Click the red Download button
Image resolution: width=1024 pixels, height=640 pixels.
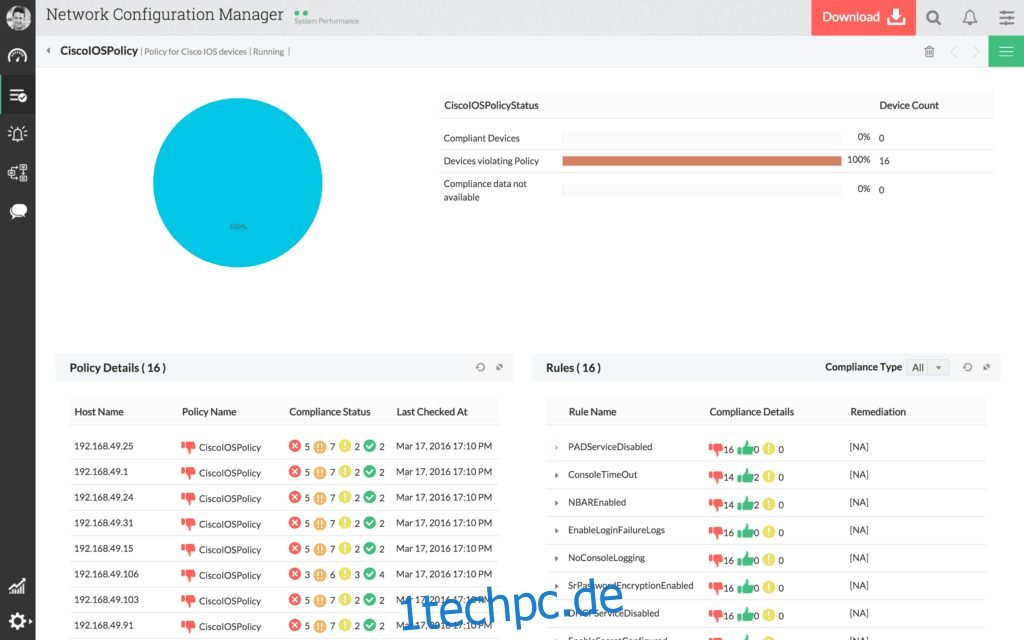point(863,18)
